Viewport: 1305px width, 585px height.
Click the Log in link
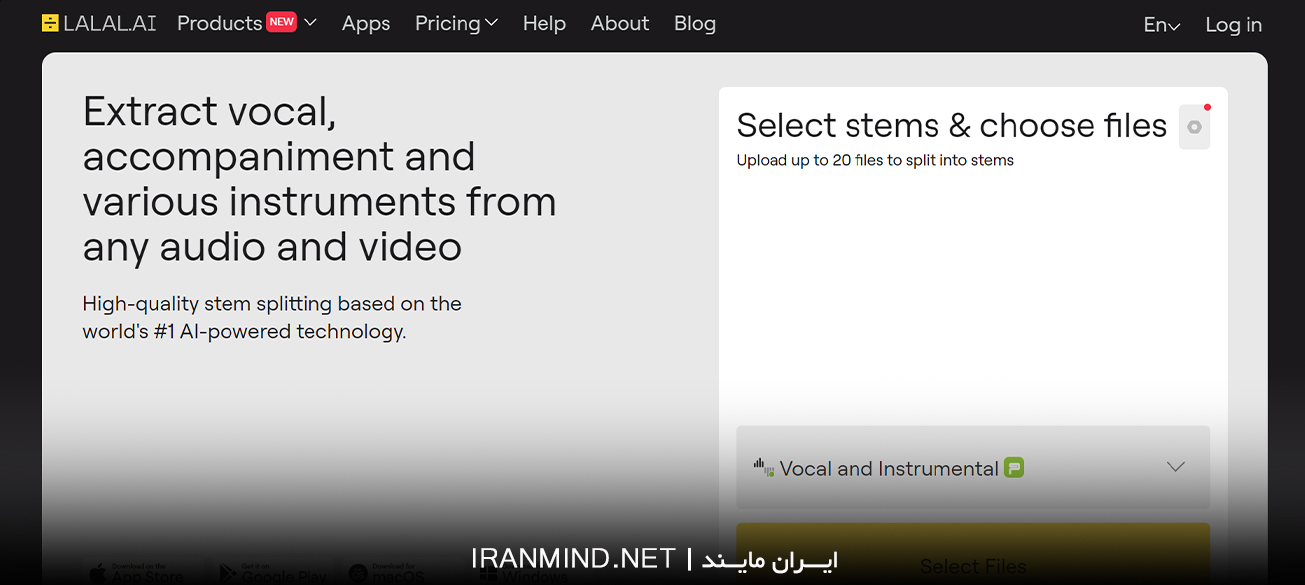1233,24
